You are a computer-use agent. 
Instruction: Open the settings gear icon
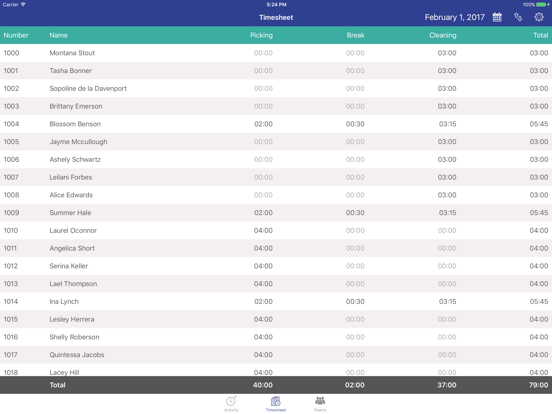(x=539, y=17)
